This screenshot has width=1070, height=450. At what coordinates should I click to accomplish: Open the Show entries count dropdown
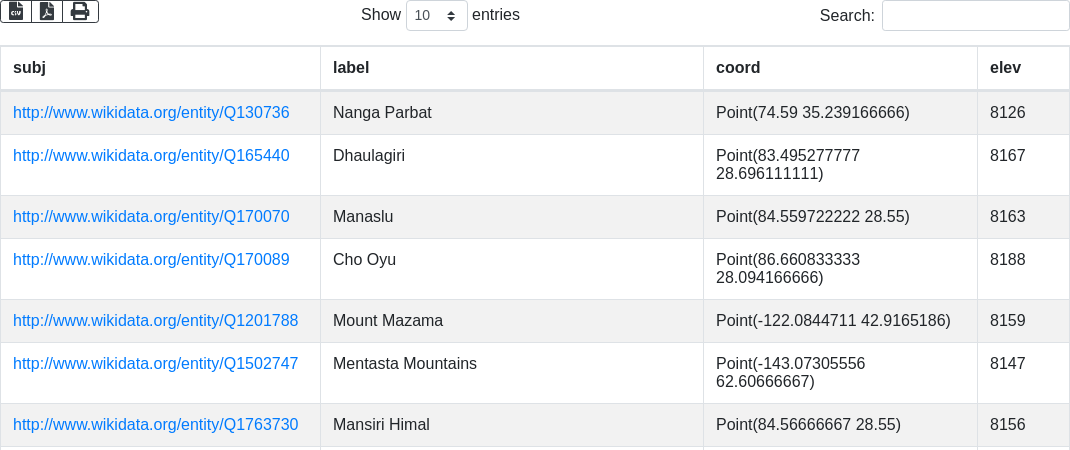[436, 16]
